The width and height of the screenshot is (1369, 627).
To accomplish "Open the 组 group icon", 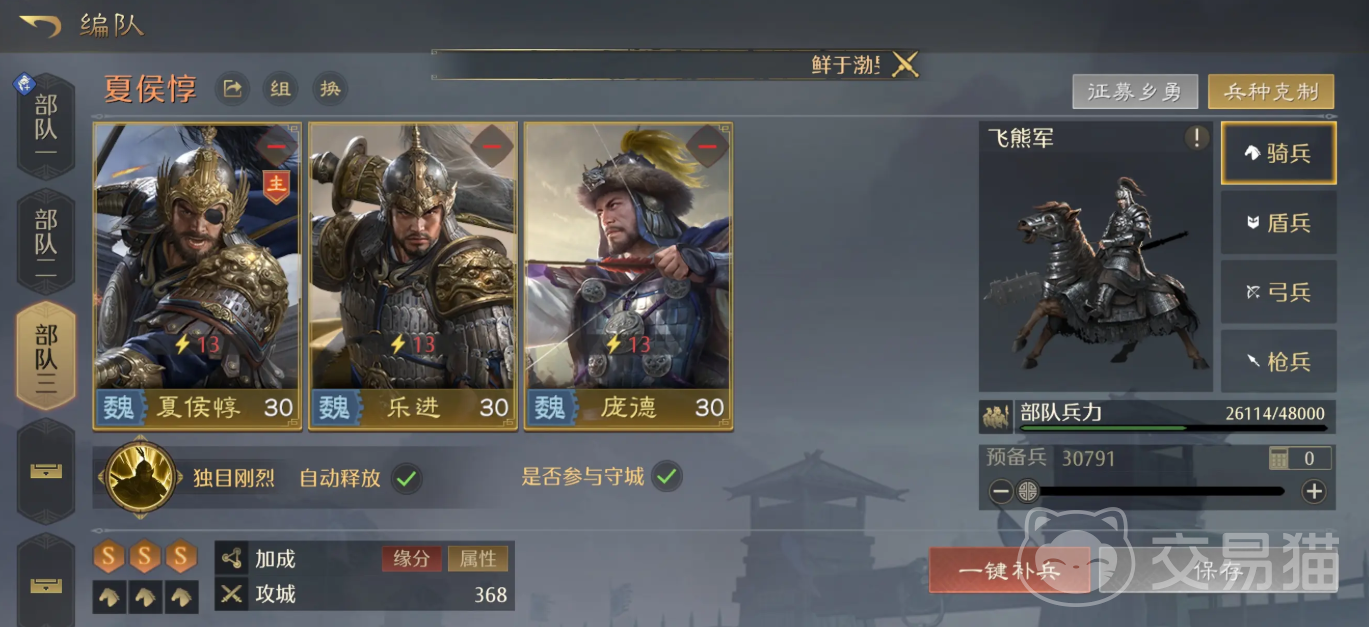I will [280, 89].
